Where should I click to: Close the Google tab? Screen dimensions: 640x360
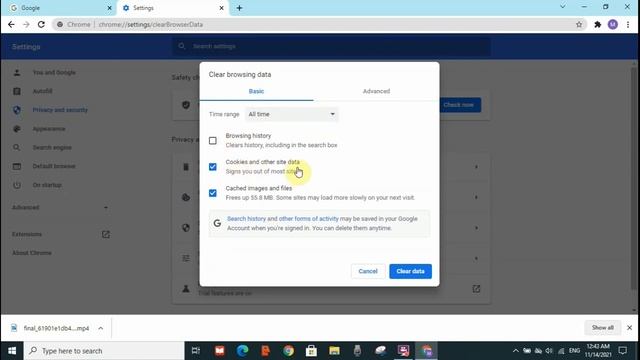109,8
